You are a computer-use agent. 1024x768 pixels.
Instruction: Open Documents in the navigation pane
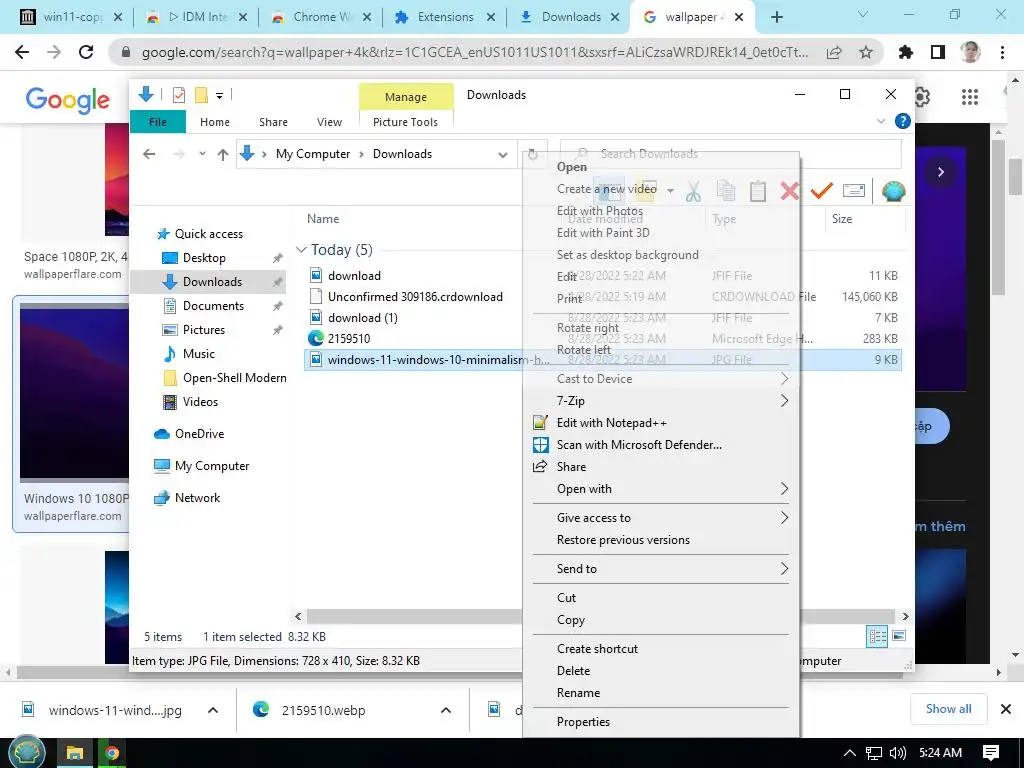[x=213, y=306]
